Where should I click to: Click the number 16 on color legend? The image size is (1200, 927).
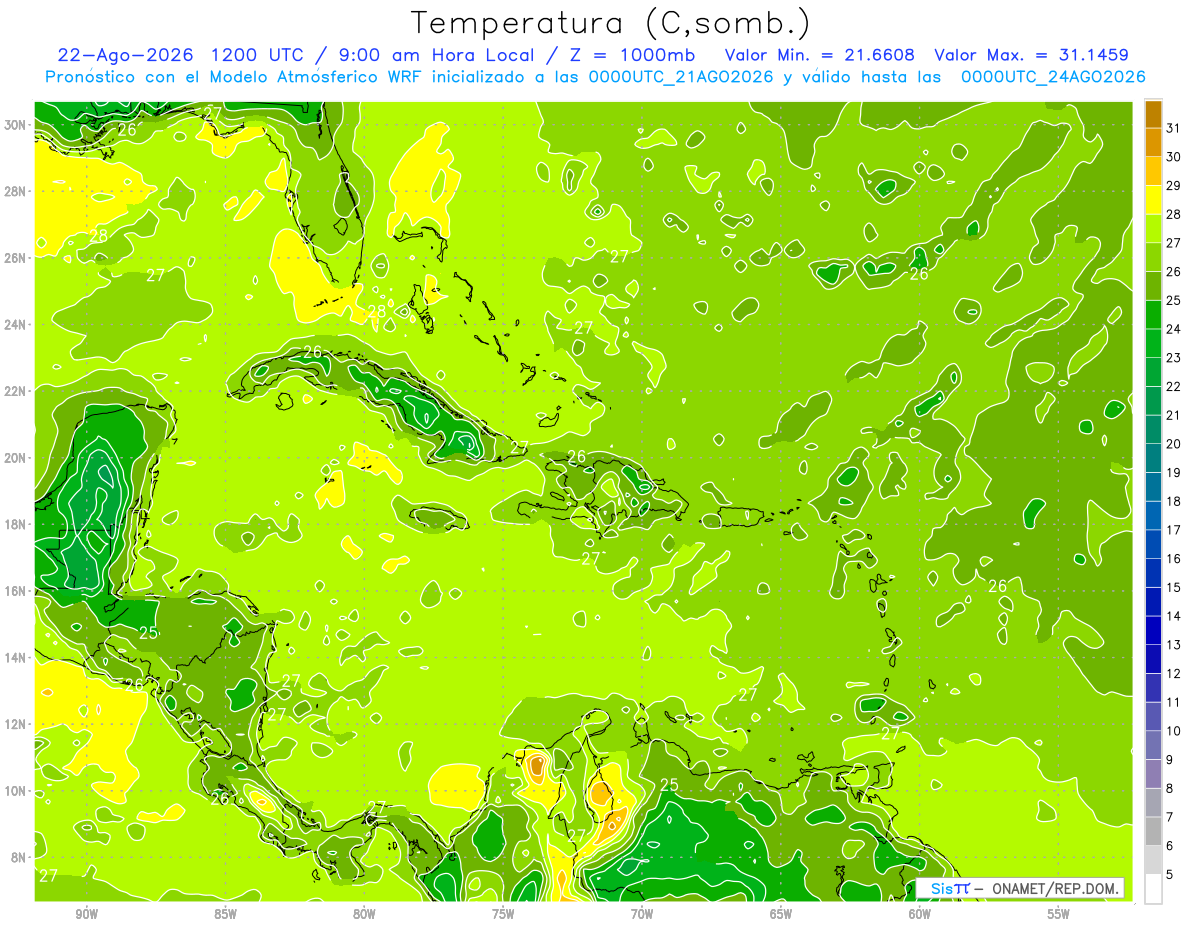click(x=1173, y=559)
